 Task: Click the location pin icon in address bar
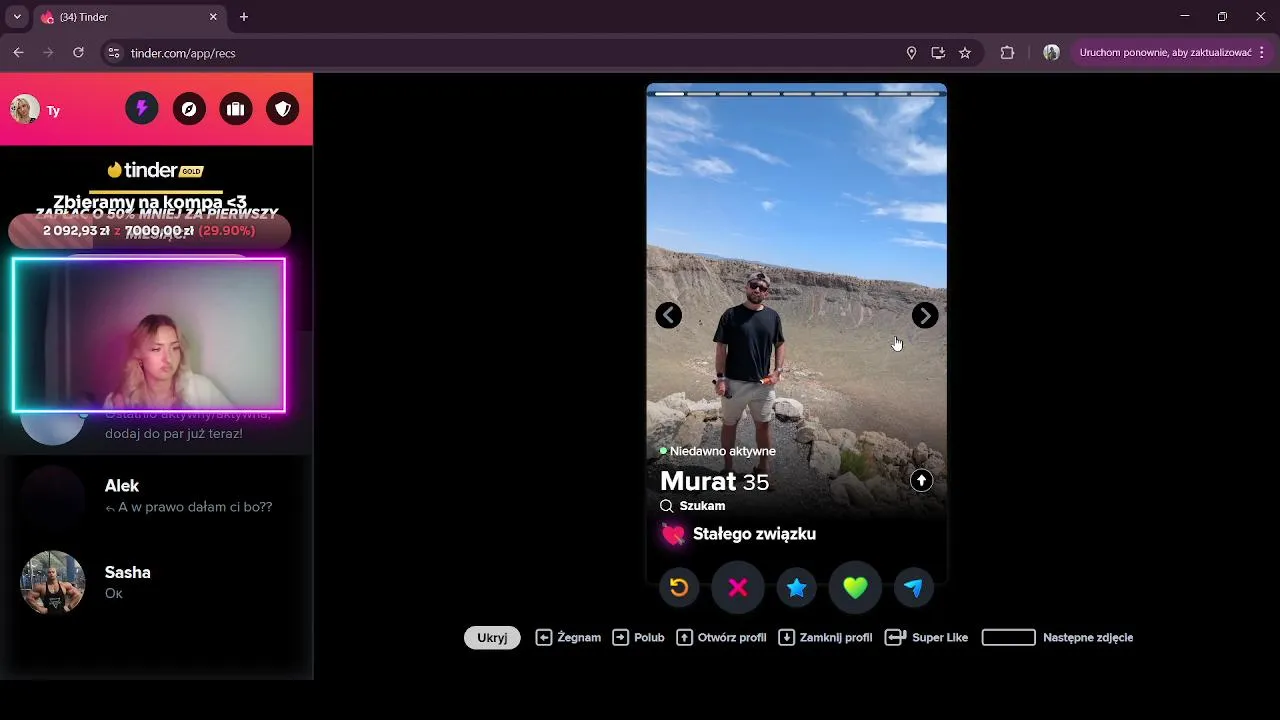(x=911, y=53)
